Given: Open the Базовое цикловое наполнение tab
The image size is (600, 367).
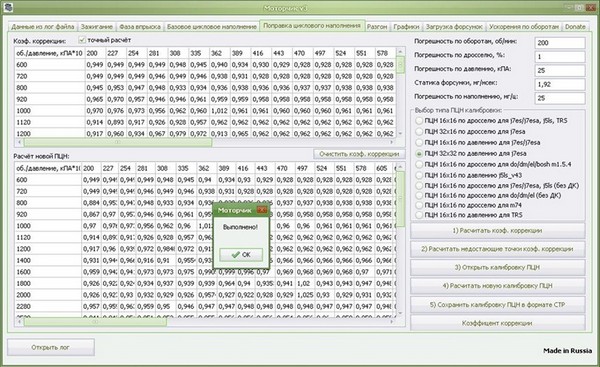Looking at the screenshot, I should (212, 27).
